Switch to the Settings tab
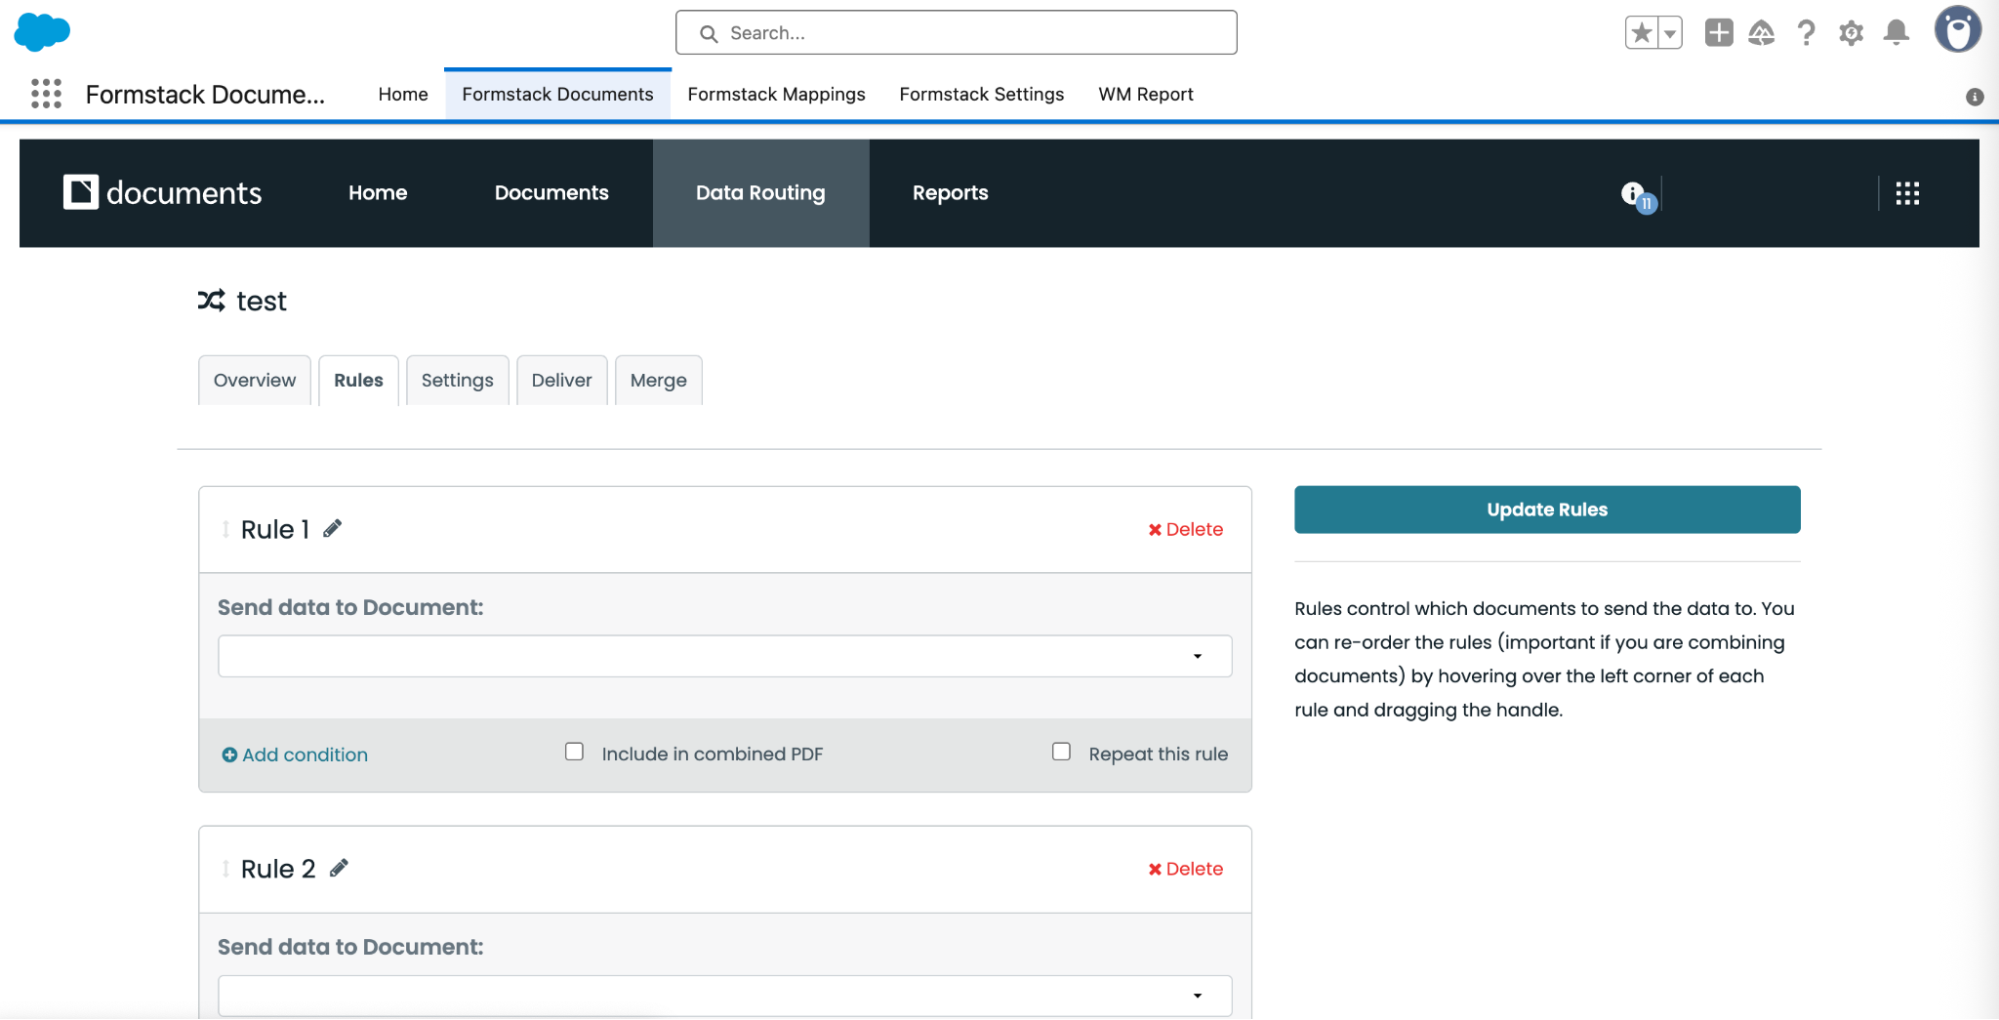The image size is (1999, 1020). 457,380
